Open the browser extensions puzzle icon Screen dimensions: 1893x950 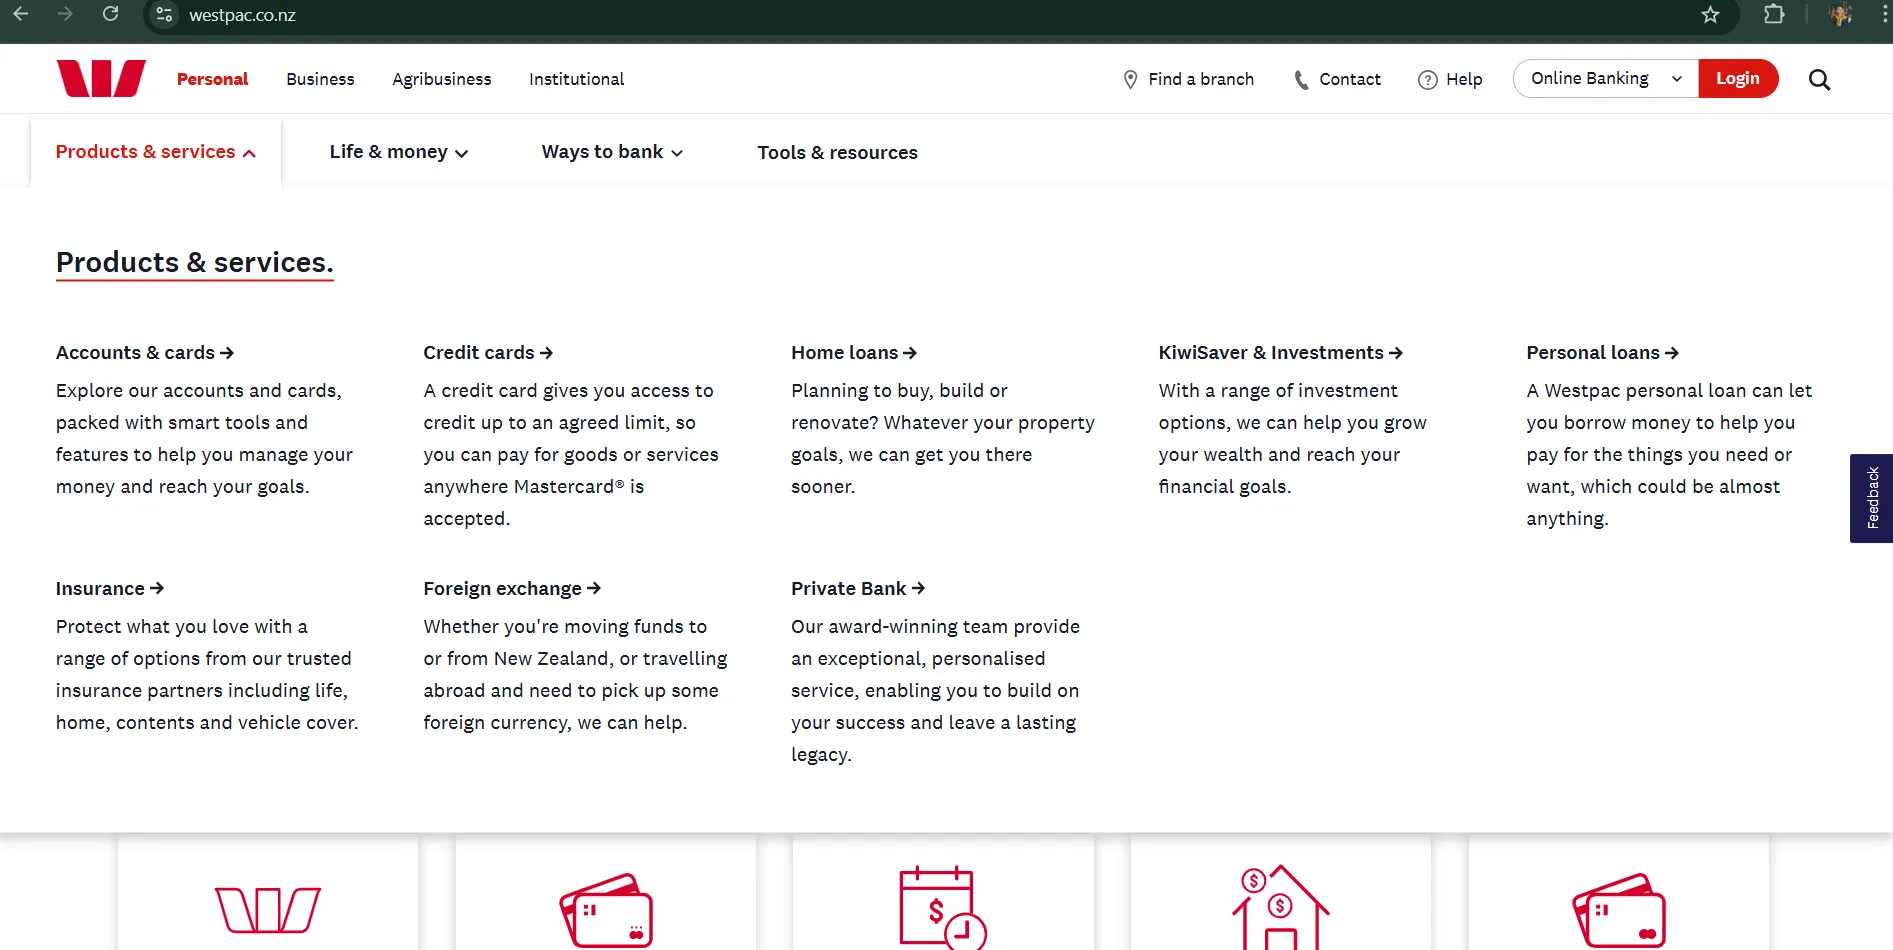pos(1774,14)
